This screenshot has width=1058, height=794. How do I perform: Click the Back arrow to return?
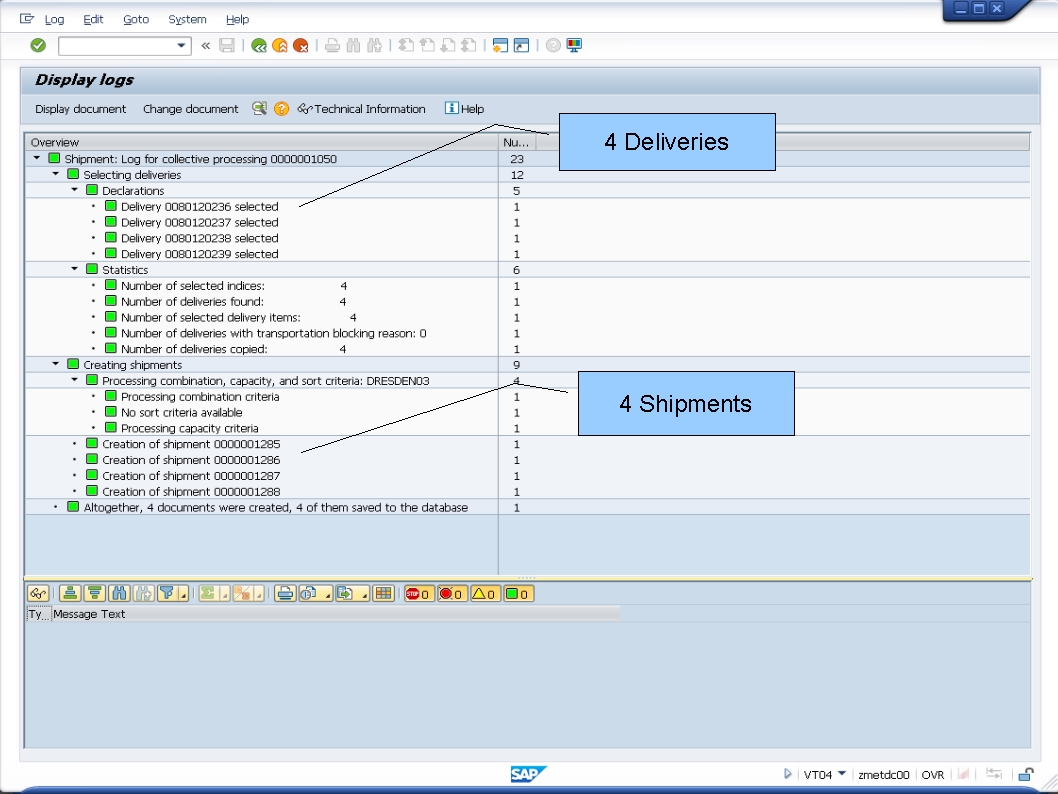(258, 45)
